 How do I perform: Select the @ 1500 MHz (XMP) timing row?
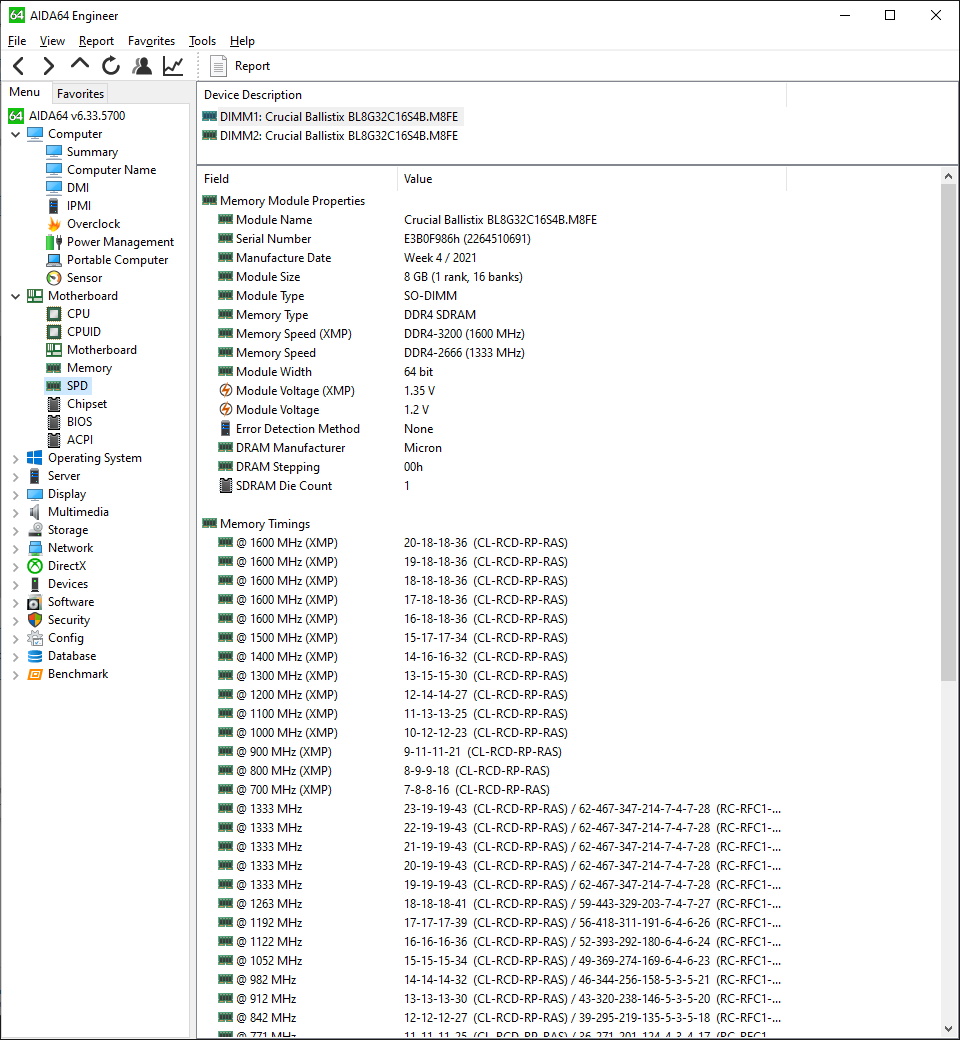491,638
